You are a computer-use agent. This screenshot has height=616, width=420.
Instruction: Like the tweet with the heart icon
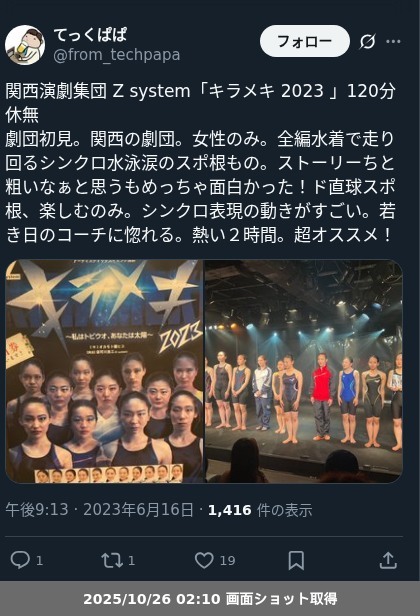[x=204, y=560]
